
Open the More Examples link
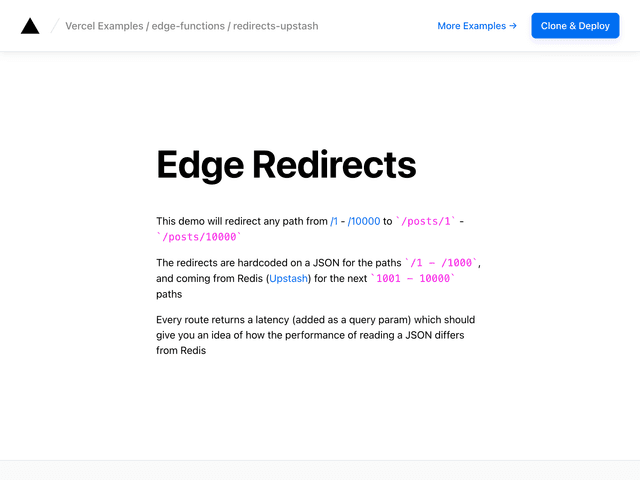[477, 26]
